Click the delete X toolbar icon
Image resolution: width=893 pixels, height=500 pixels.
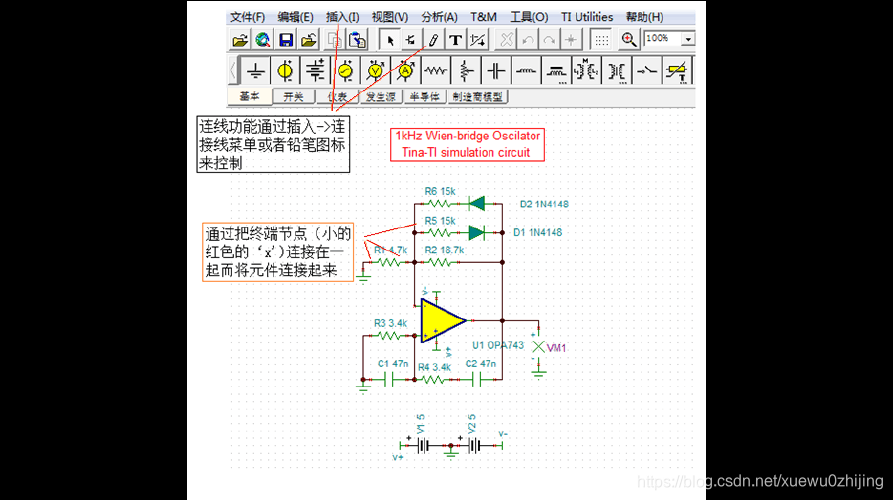point(506,40)
